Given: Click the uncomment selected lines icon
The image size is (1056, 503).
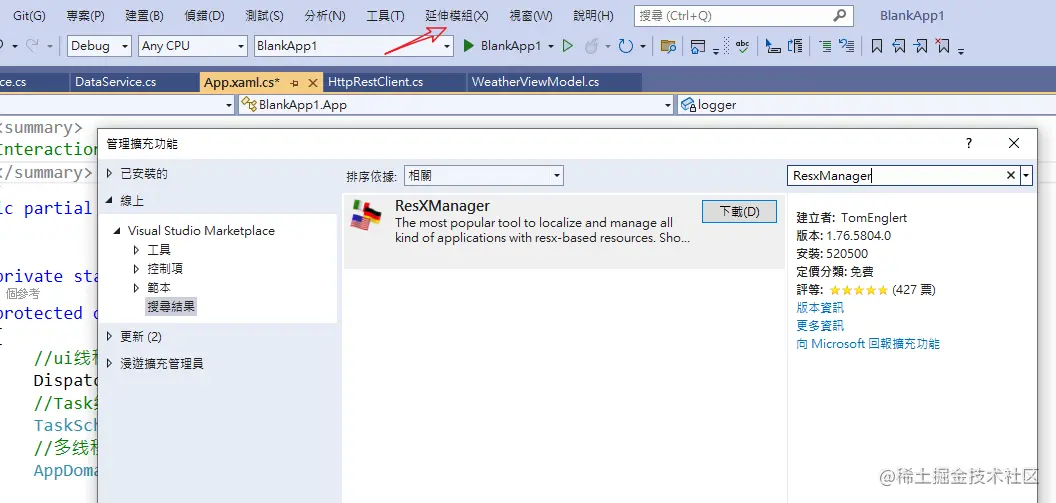Looking at the screenshot, I should pos(795,46).
